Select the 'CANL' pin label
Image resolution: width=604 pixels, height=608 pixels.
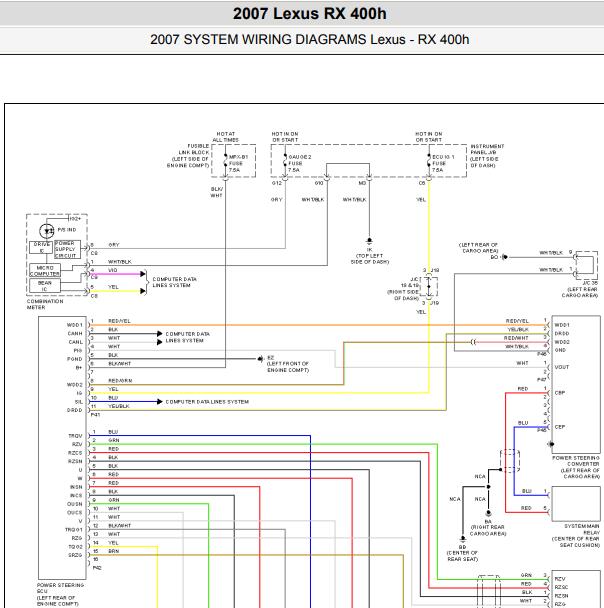[76, 342]
